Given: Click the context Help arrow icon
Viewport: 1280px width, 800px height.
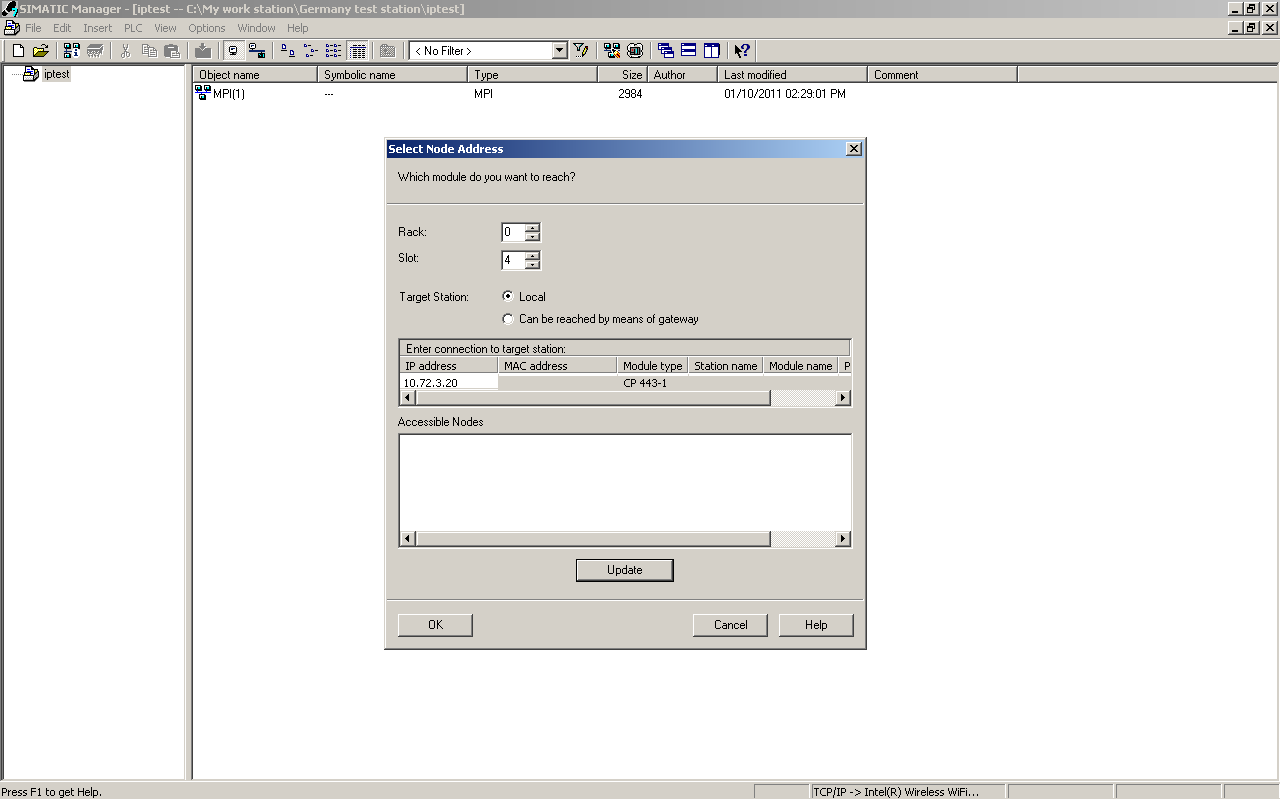Looking at the screenshot, I should click(742, 51).
